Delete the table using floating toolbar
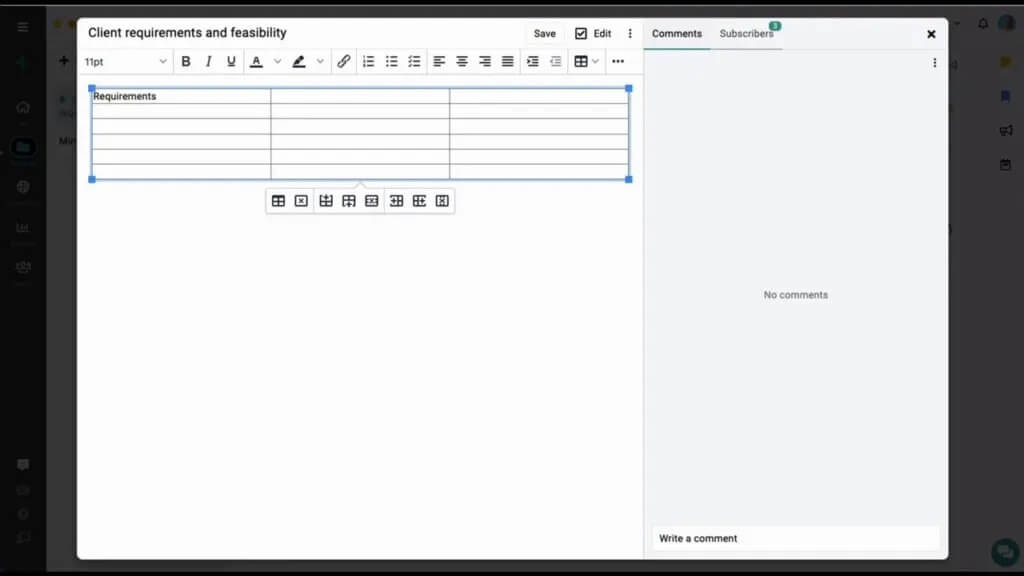 (301, 201)
